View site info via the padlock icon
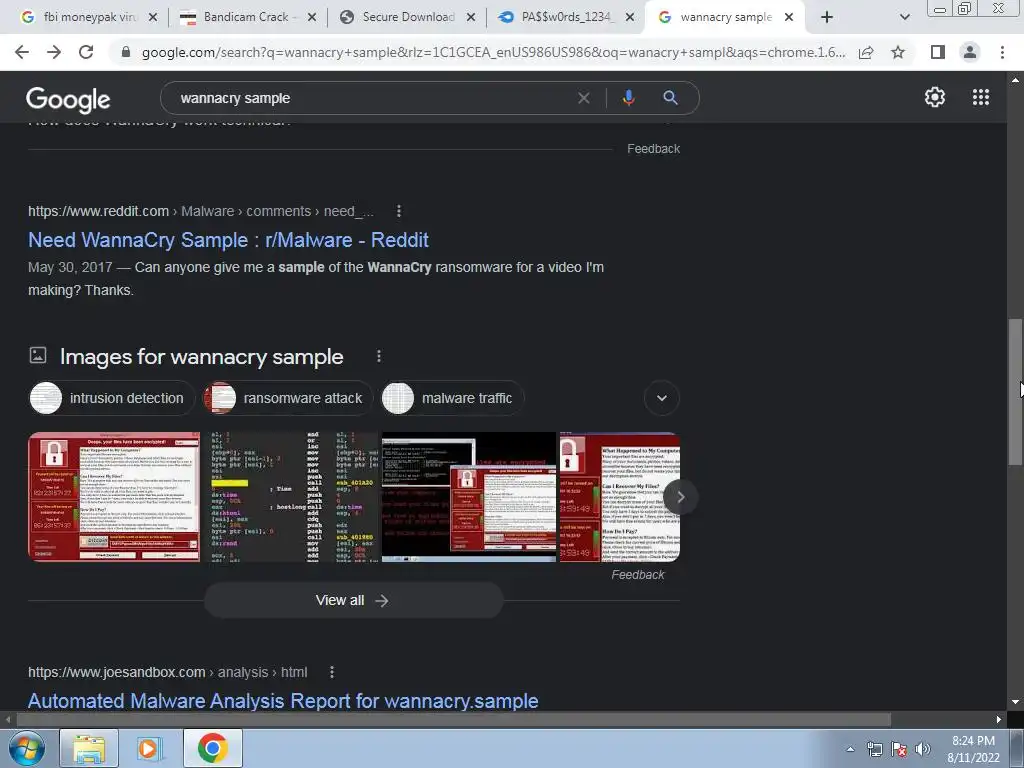1024x768 pixels. click(x=126, y=52)
